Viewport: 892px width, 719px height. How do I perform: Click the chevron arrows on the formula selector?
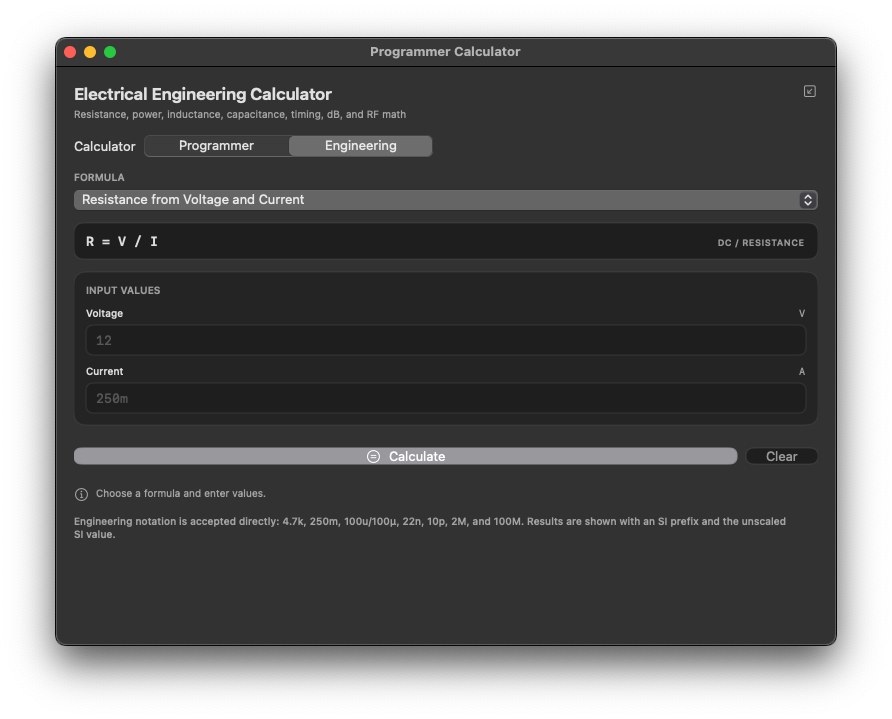(x=807, y=200)
